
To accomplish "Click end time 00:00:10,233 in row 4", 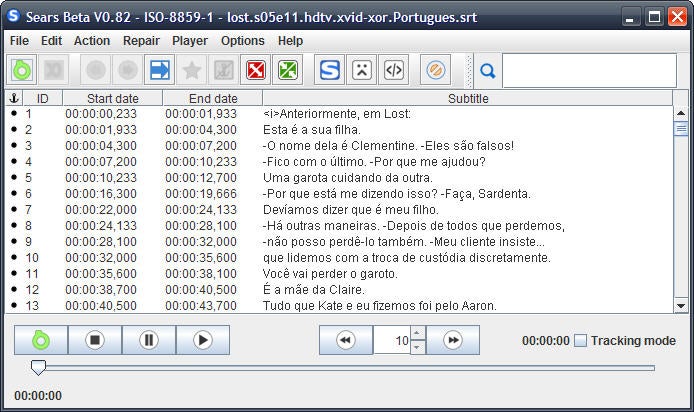I will [201, 162].
